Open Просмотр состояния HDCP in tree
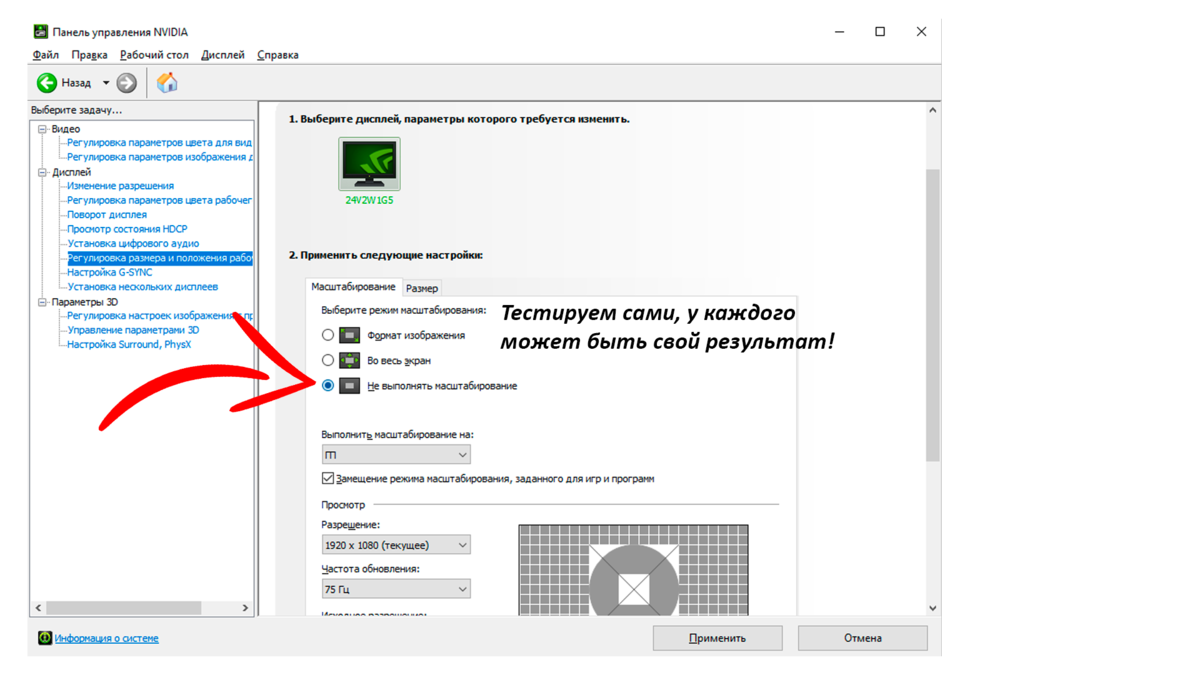 127,229
